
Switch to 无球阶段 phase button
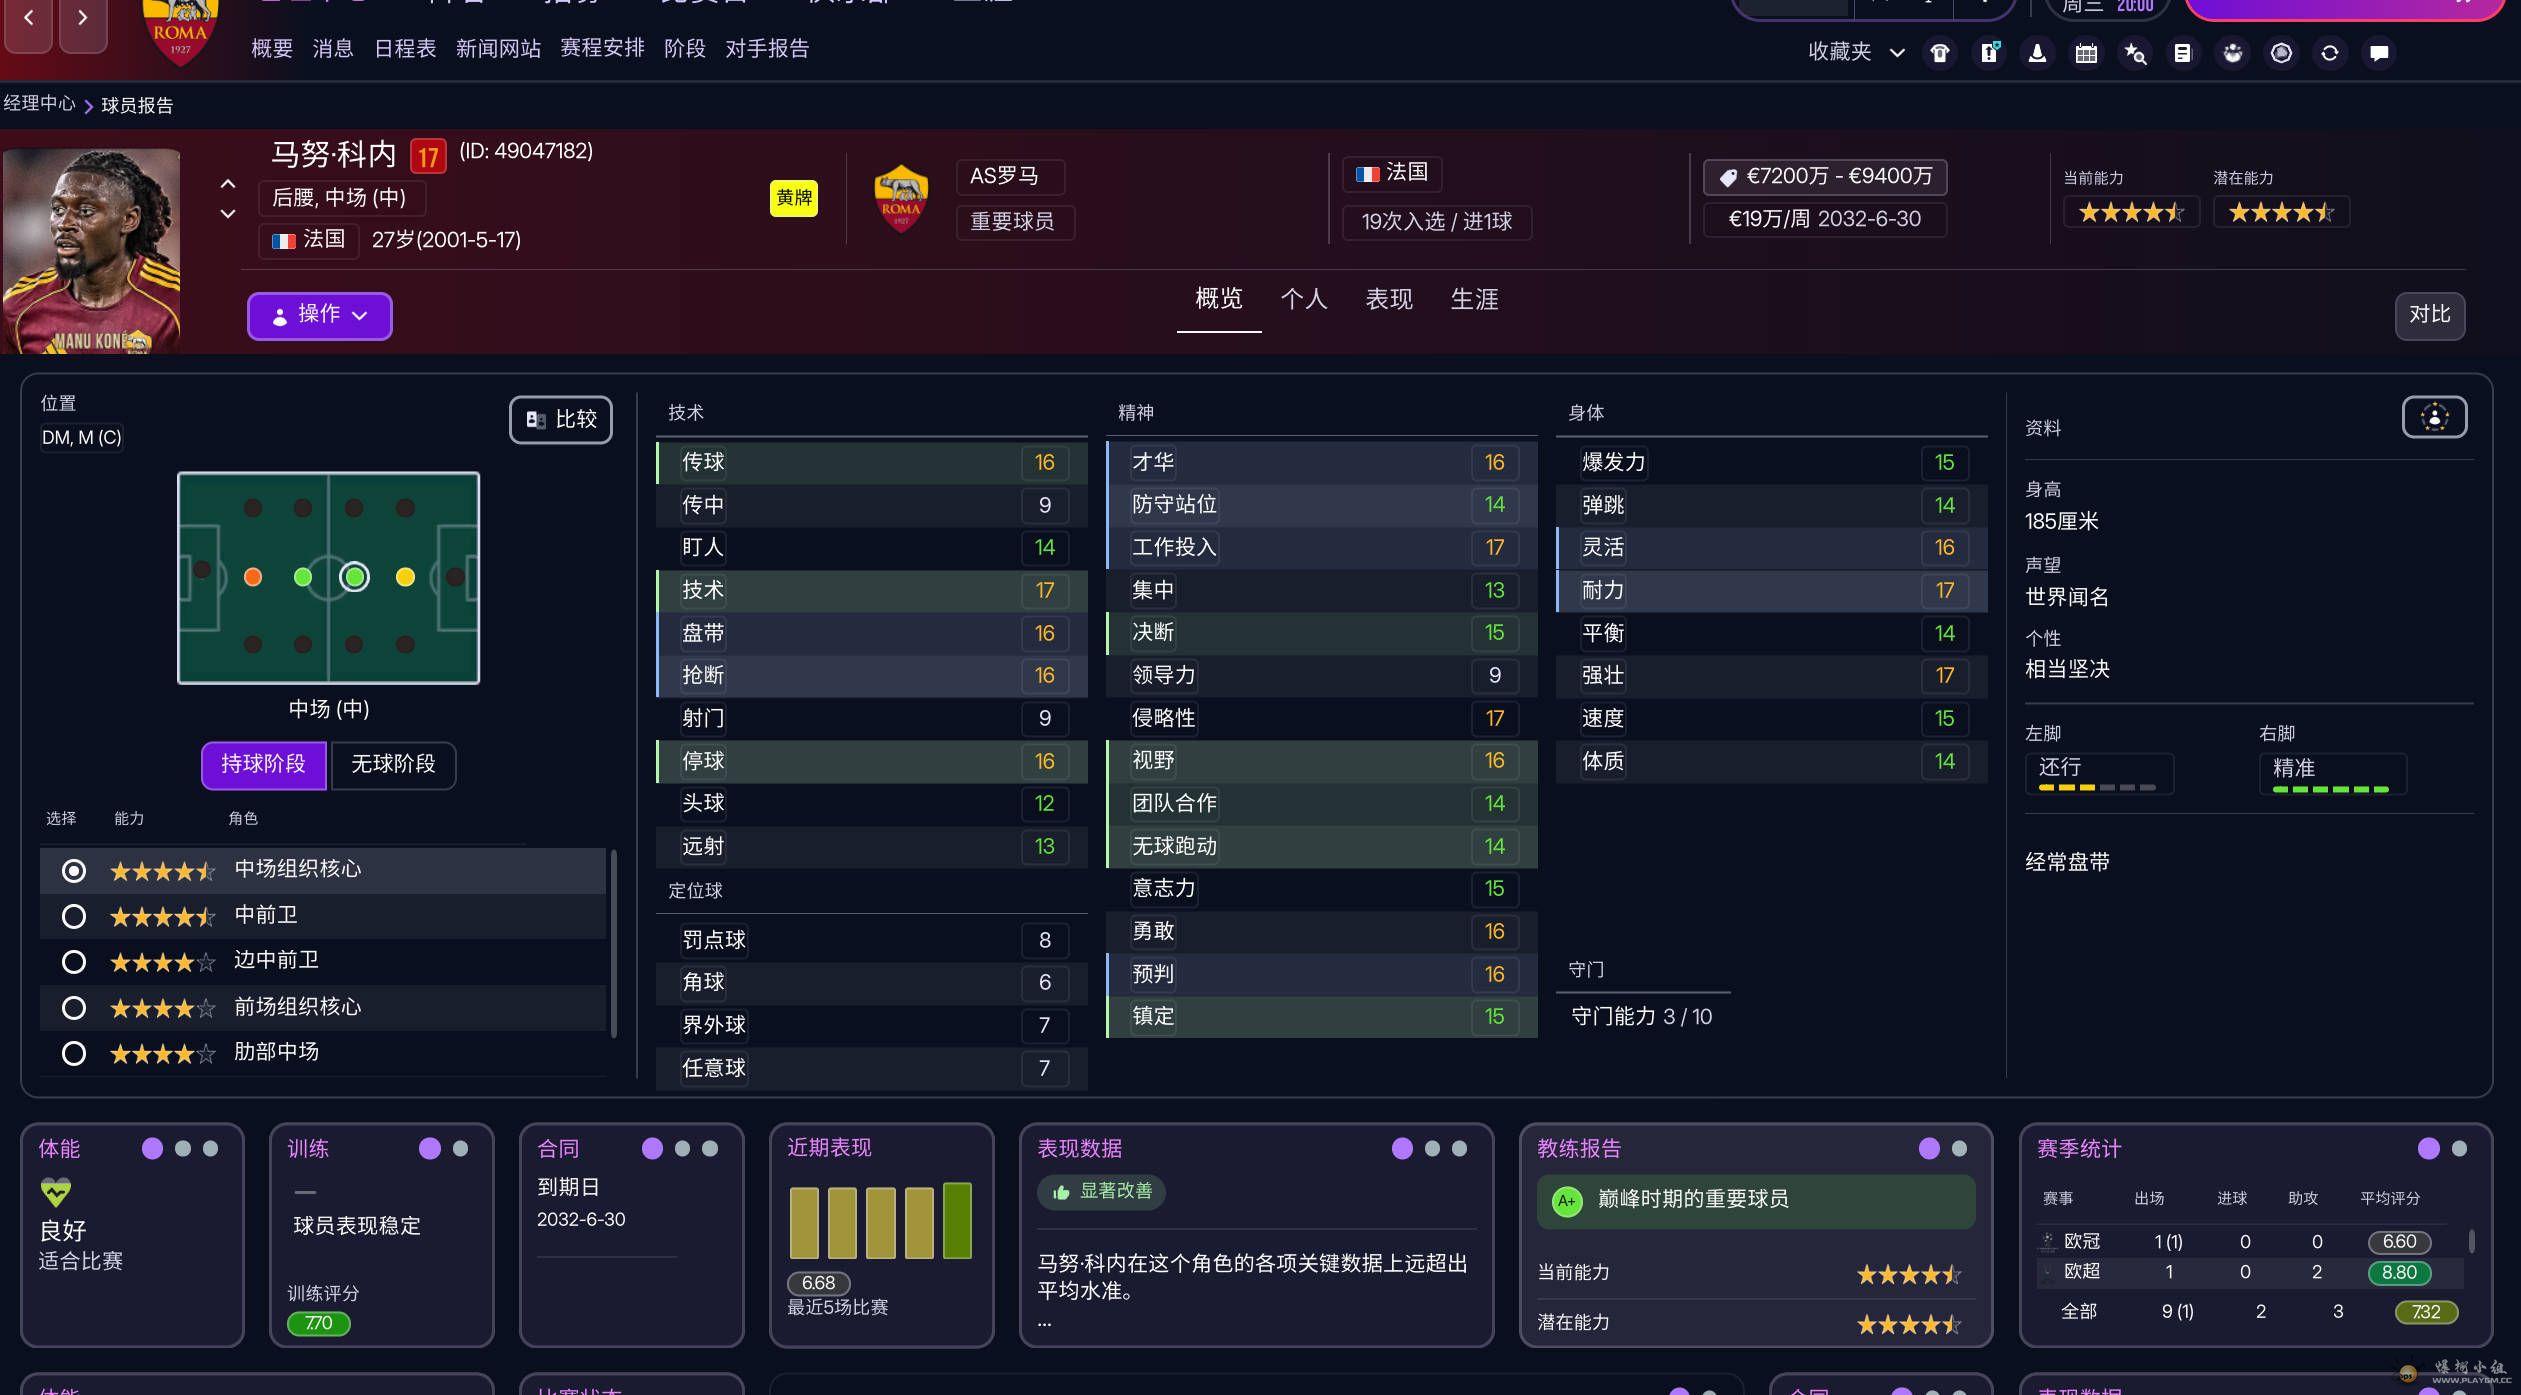tap(393, 765)
